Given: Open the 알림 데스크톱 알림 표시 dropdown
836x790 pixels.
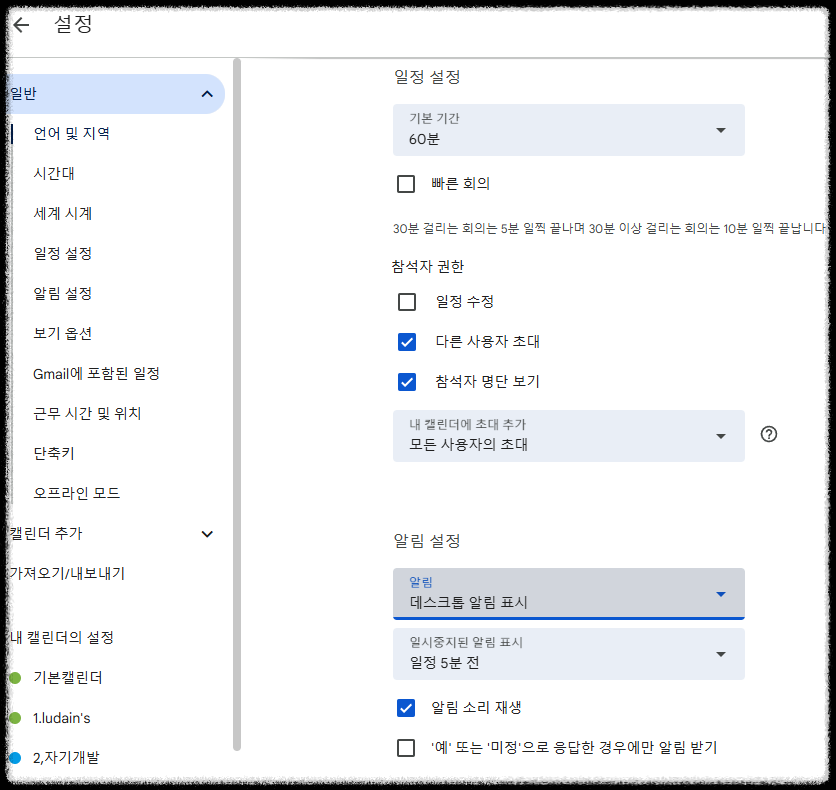Looking at the screenshot, I should 568,594.
